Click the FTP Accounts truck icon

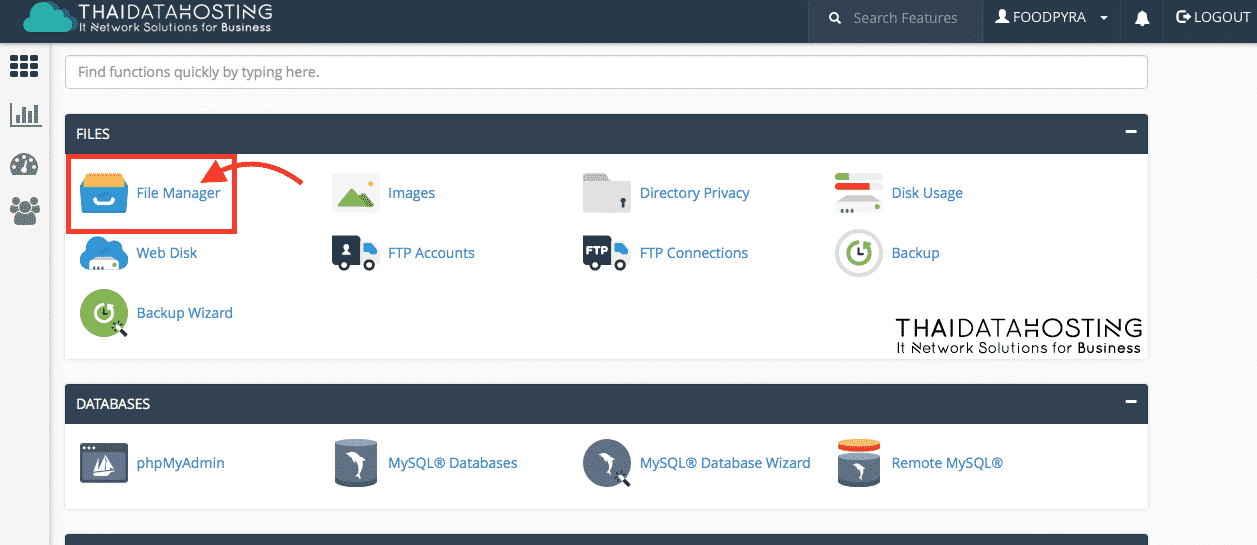click(355, 253)
